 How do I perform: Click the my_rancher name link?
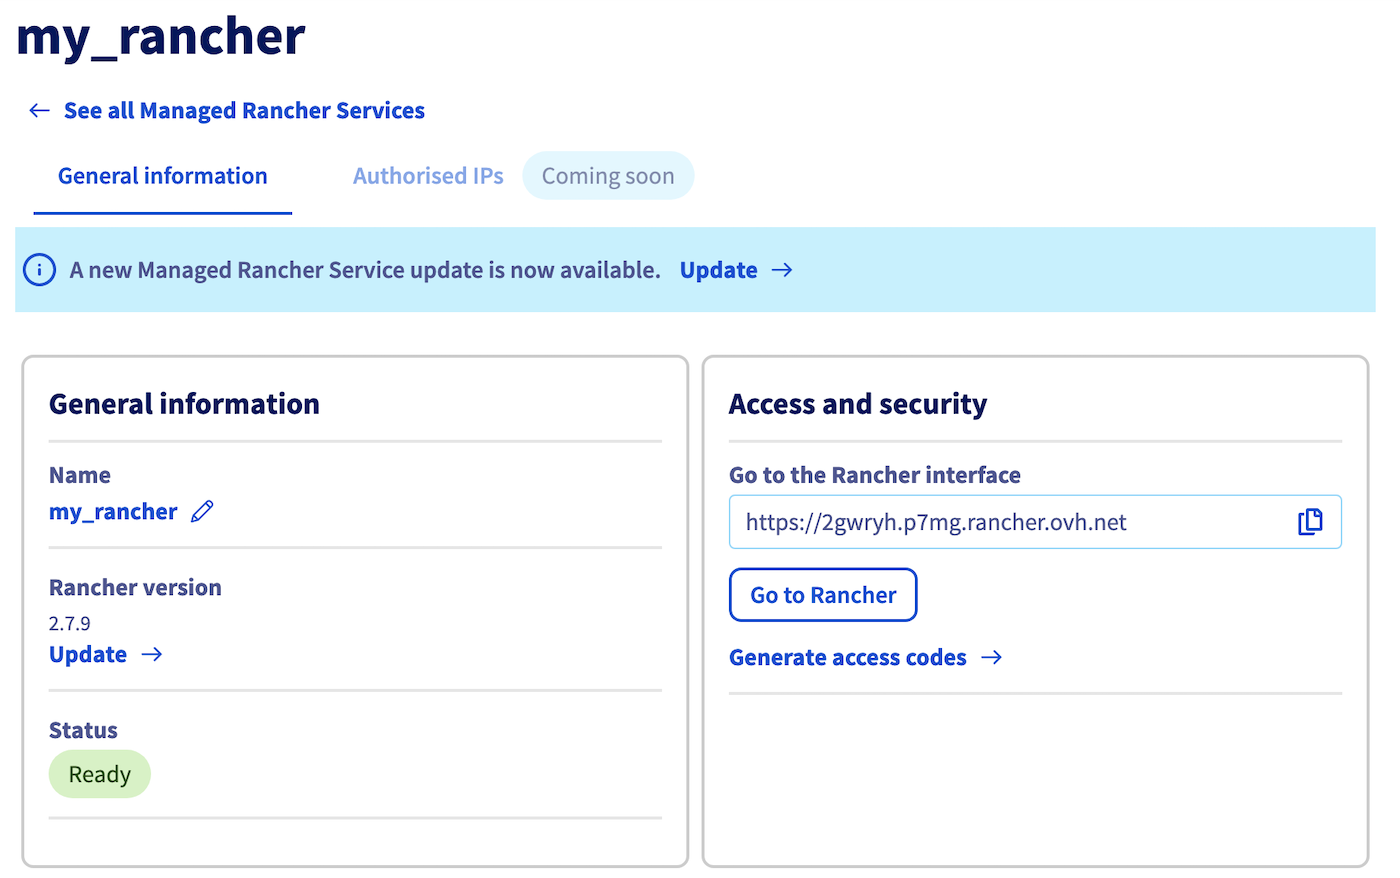coord(113,511)
